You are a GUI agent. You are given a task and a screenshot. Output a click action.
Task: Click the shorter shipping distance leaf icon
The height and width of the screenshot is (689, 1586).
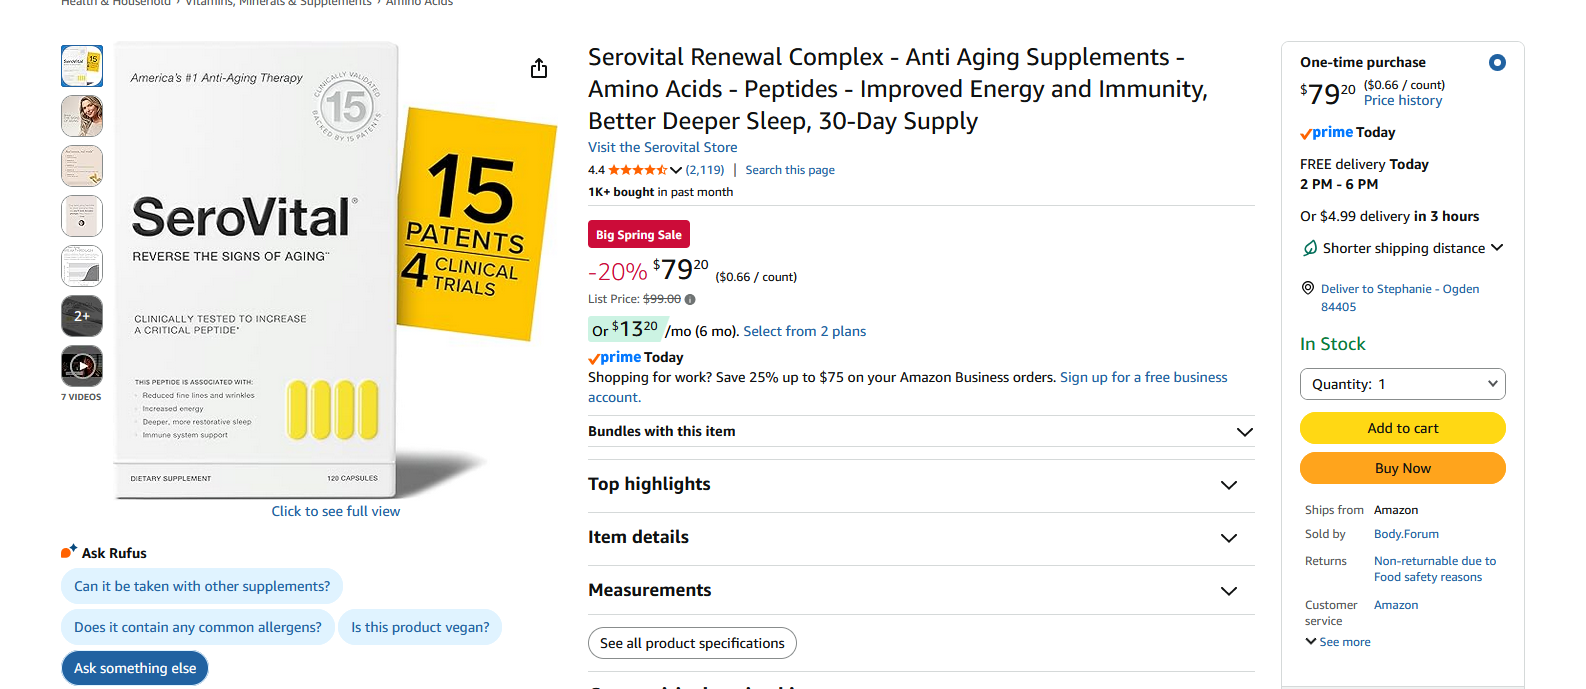coord(1310,248)
